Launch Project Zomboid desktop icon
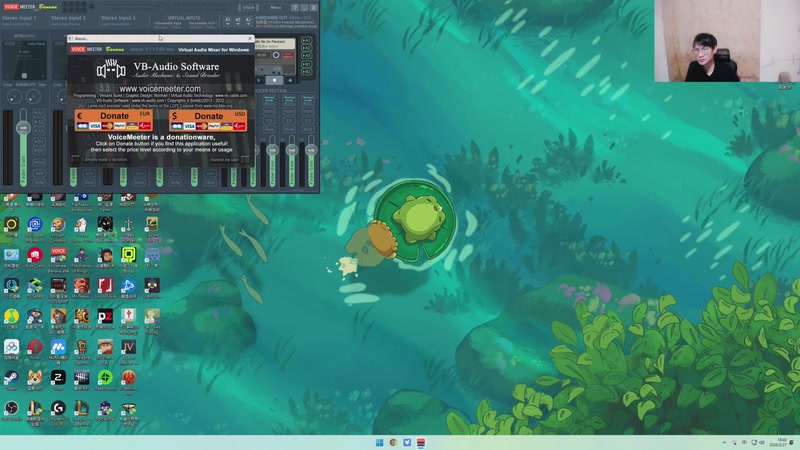Screen dimensions: 800x450 coord(58,228)
